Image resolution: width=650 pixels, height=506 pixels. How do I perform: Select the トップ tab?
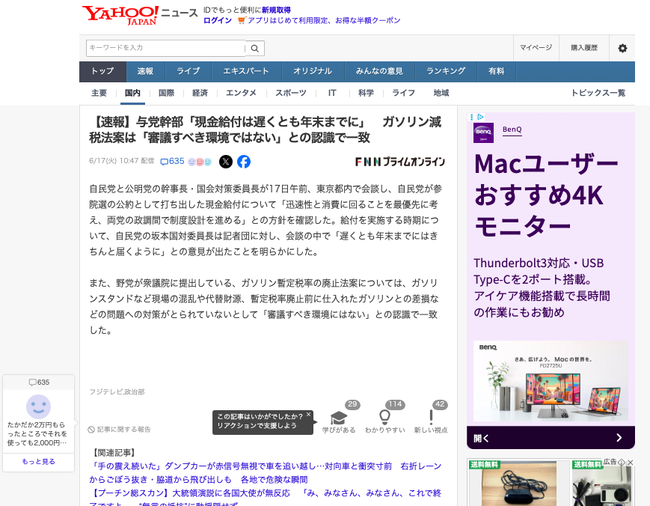(x=102, y=71)
